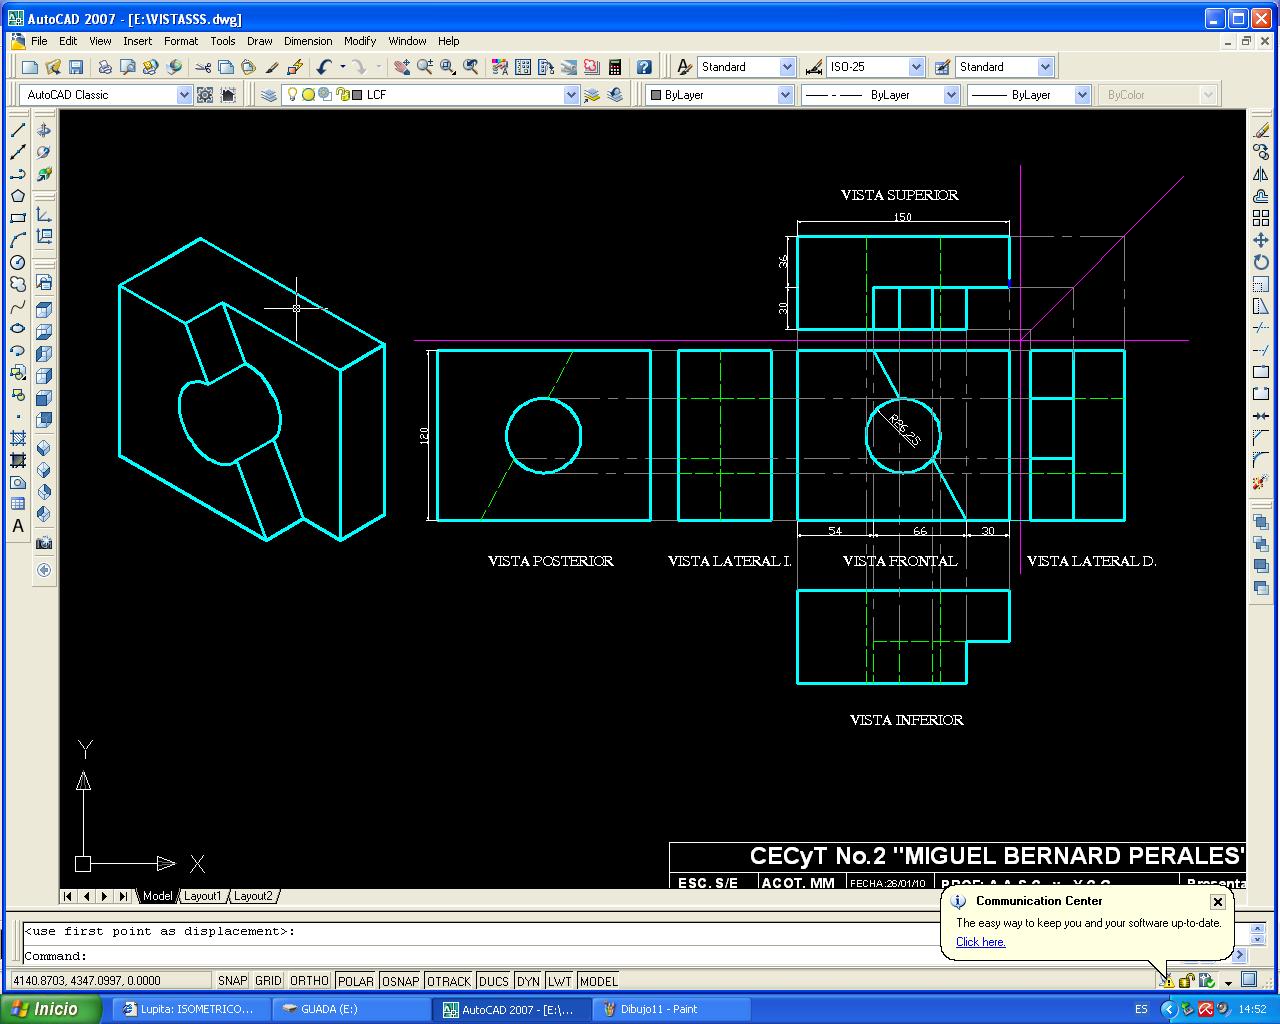Viewport: 1280px width, 1024px height.
Task: Click the gray color square in layer dropdown
Action: (x=357, y=95)
